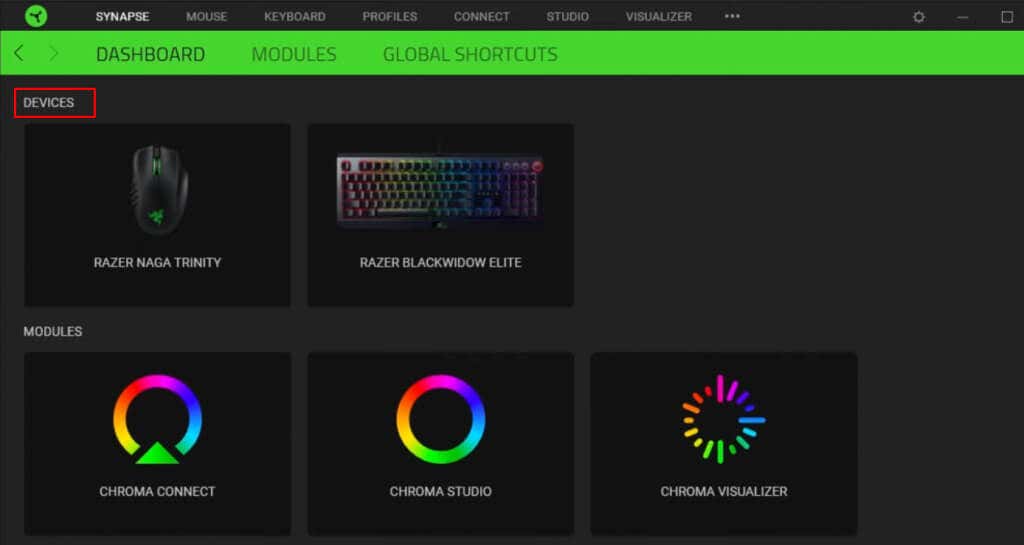Screen dimensions: 1024x545
Task: Select the Synapse menu item
Action: (x=122, y=17)
